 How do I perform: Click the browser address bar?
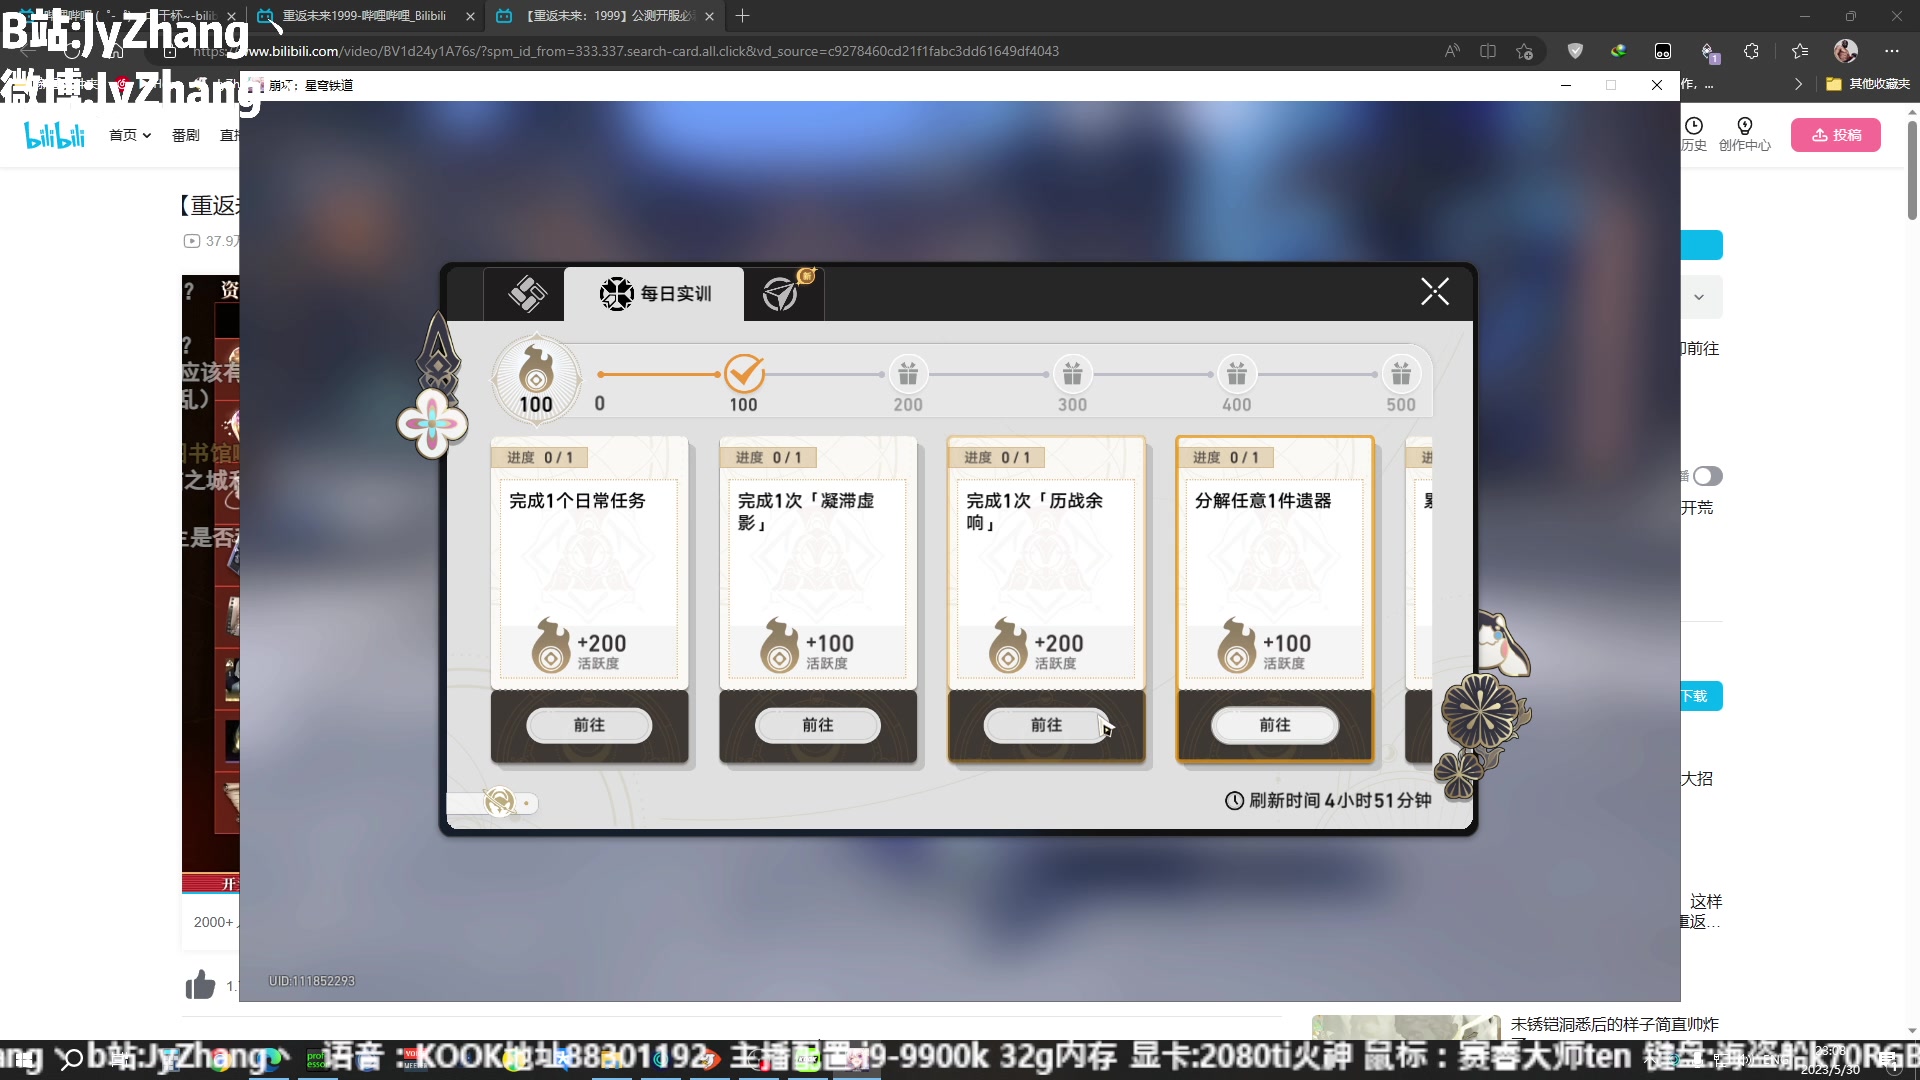pyautogui.click(x=800, y=51)
